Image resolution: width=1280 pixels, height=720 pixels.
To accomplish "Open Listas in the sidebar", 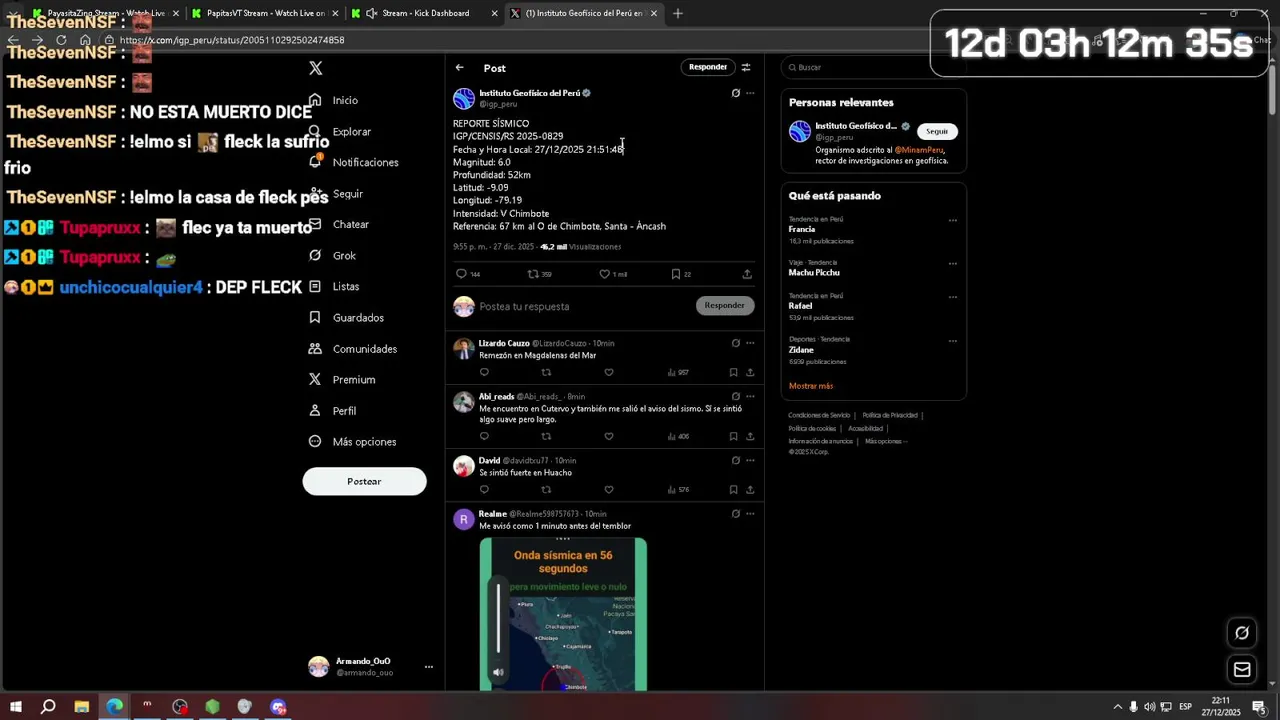I will (x=346, y=286).
